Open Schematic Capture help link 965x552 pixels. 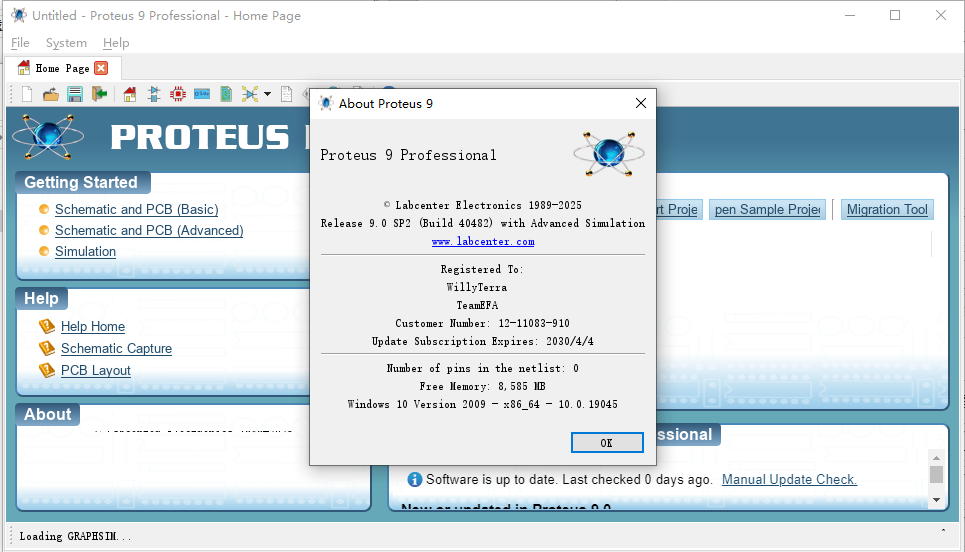116,348
